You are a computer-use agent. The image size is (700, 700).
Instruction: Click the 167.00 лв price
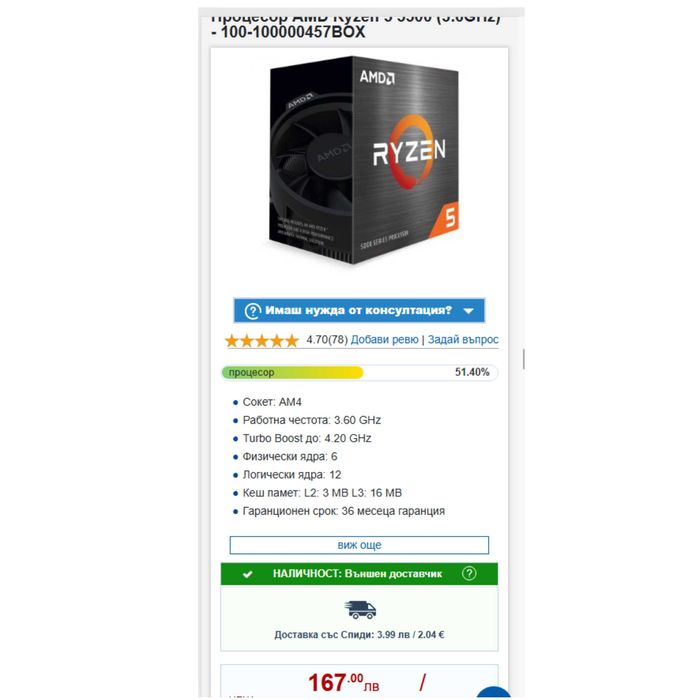pos(343,683)
